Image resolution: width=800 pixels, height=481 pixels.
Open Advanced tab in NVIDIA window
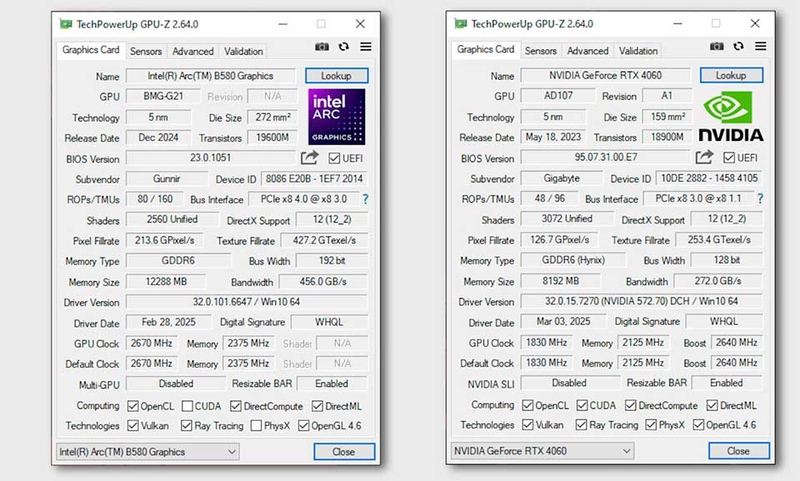point(588,51)
